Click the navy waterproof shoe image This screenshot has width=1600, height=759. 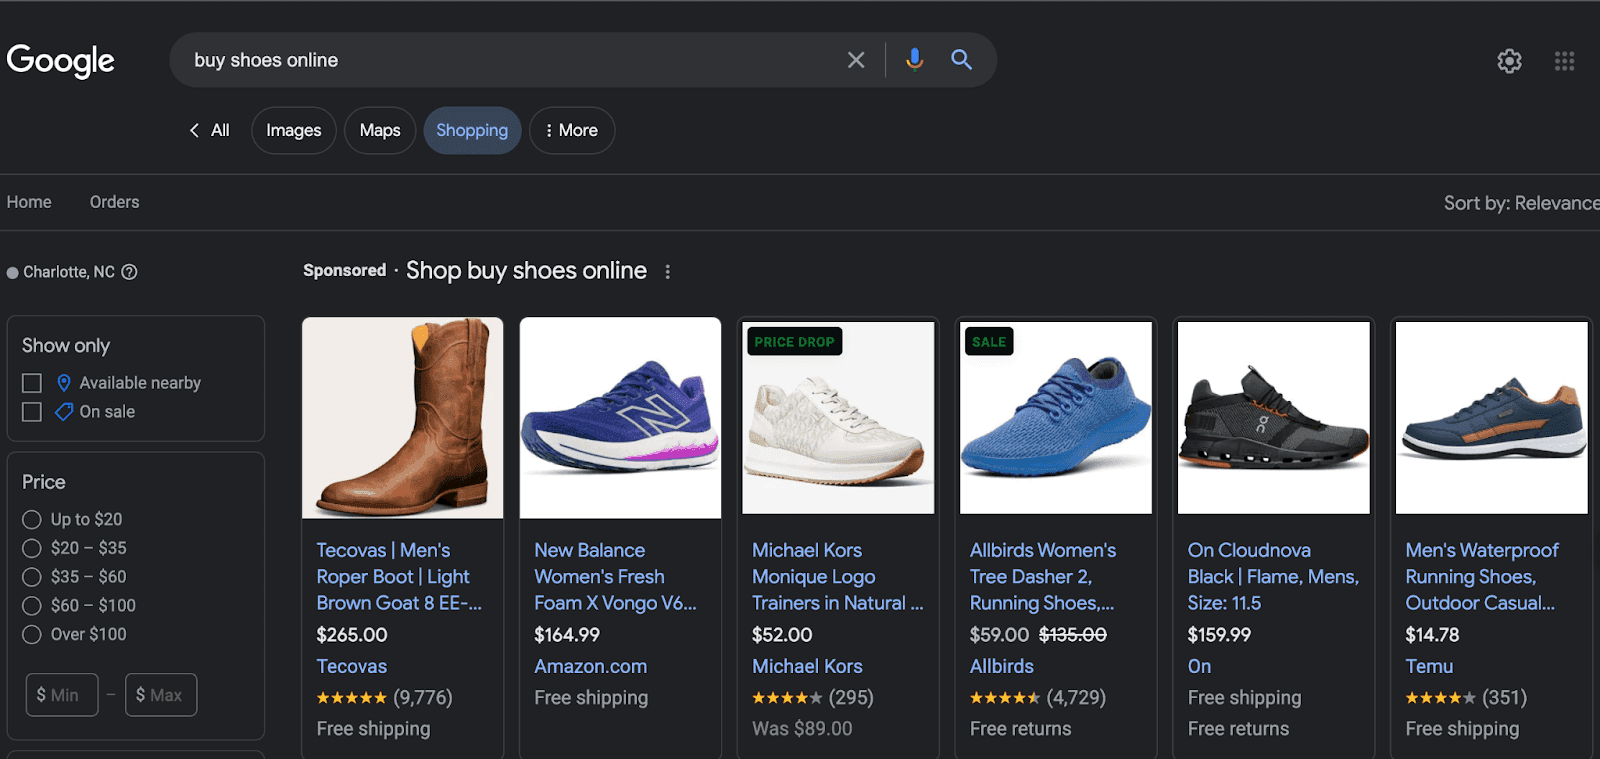[x=1492, y=418]
